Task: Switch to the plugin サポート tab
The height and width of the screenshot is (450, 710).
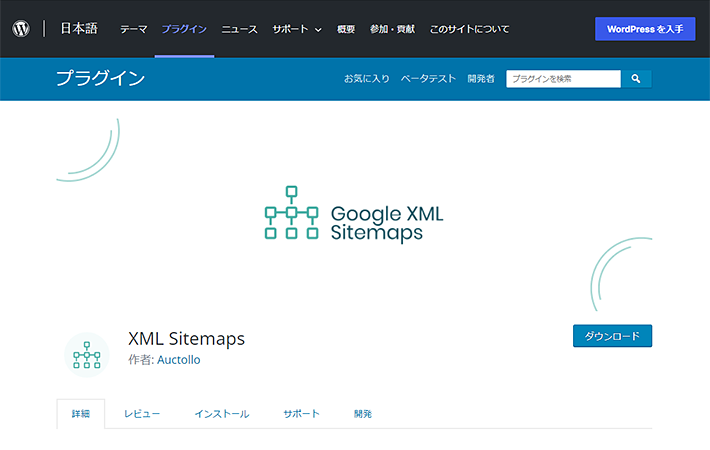Action: point(301,414)
